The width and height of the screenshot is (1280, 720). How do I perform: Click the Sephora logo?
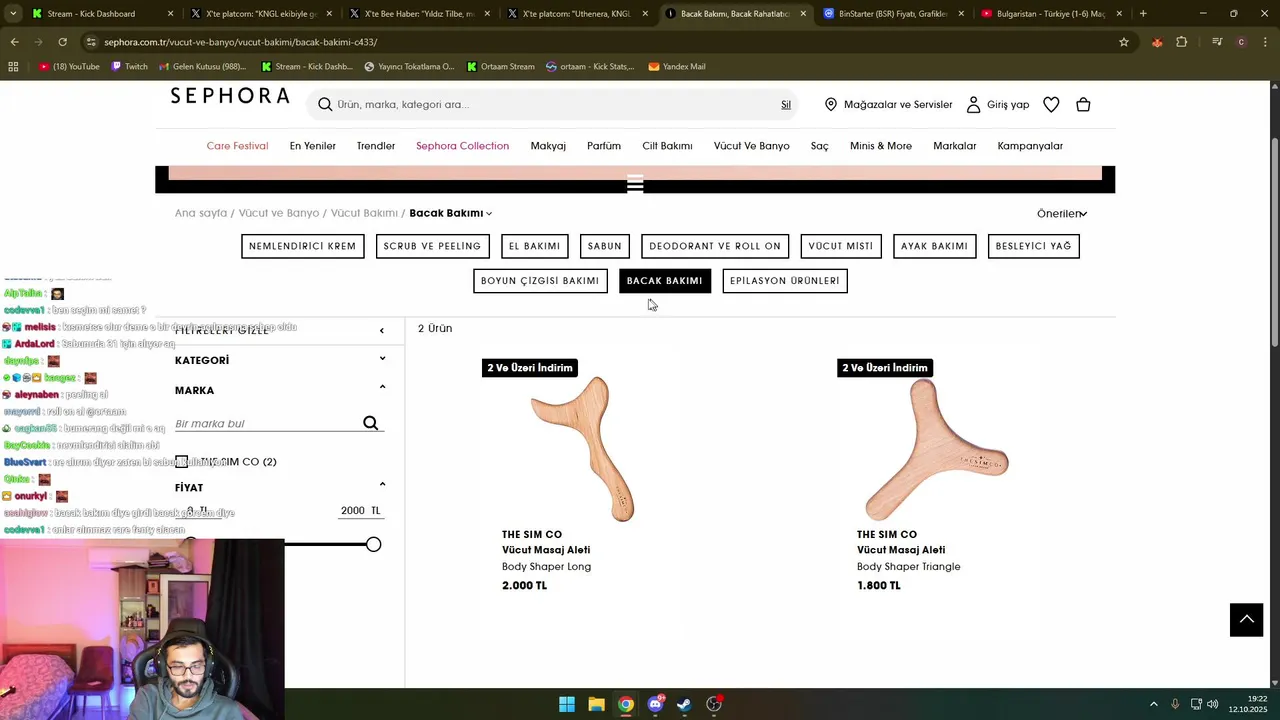230,96
